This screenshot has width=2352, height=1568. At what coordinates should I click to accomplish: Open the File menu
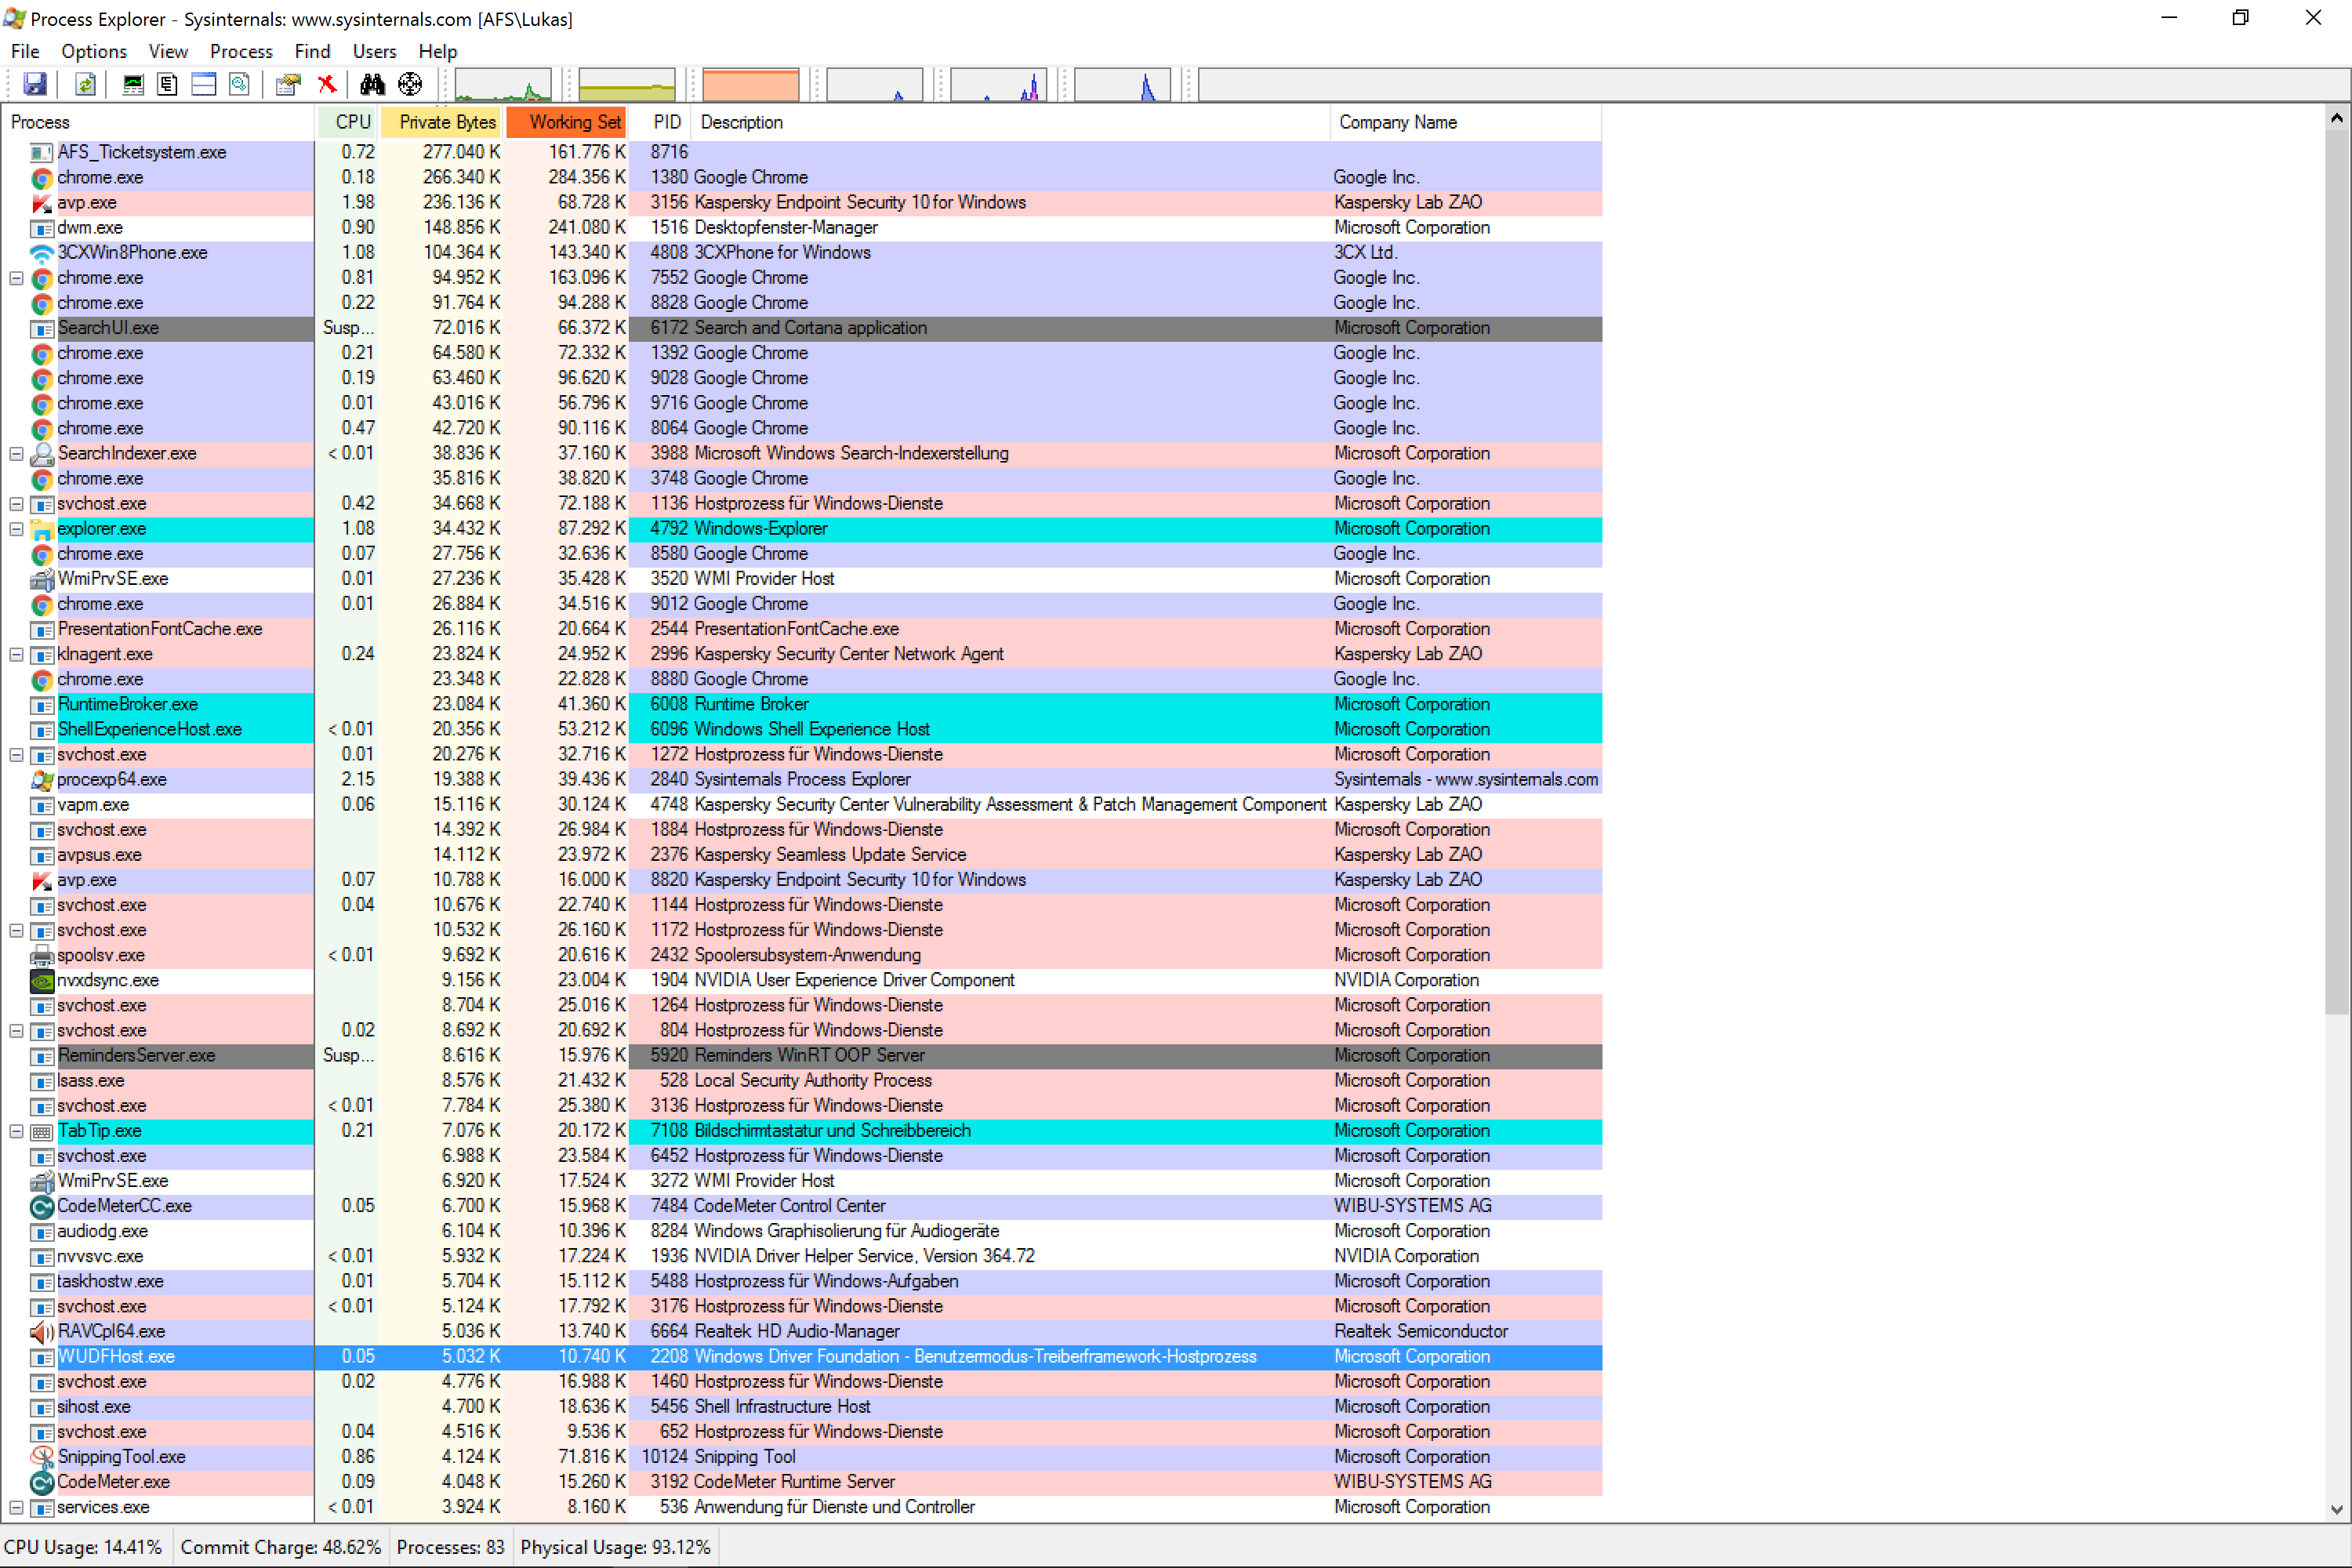tap(25, 51)
